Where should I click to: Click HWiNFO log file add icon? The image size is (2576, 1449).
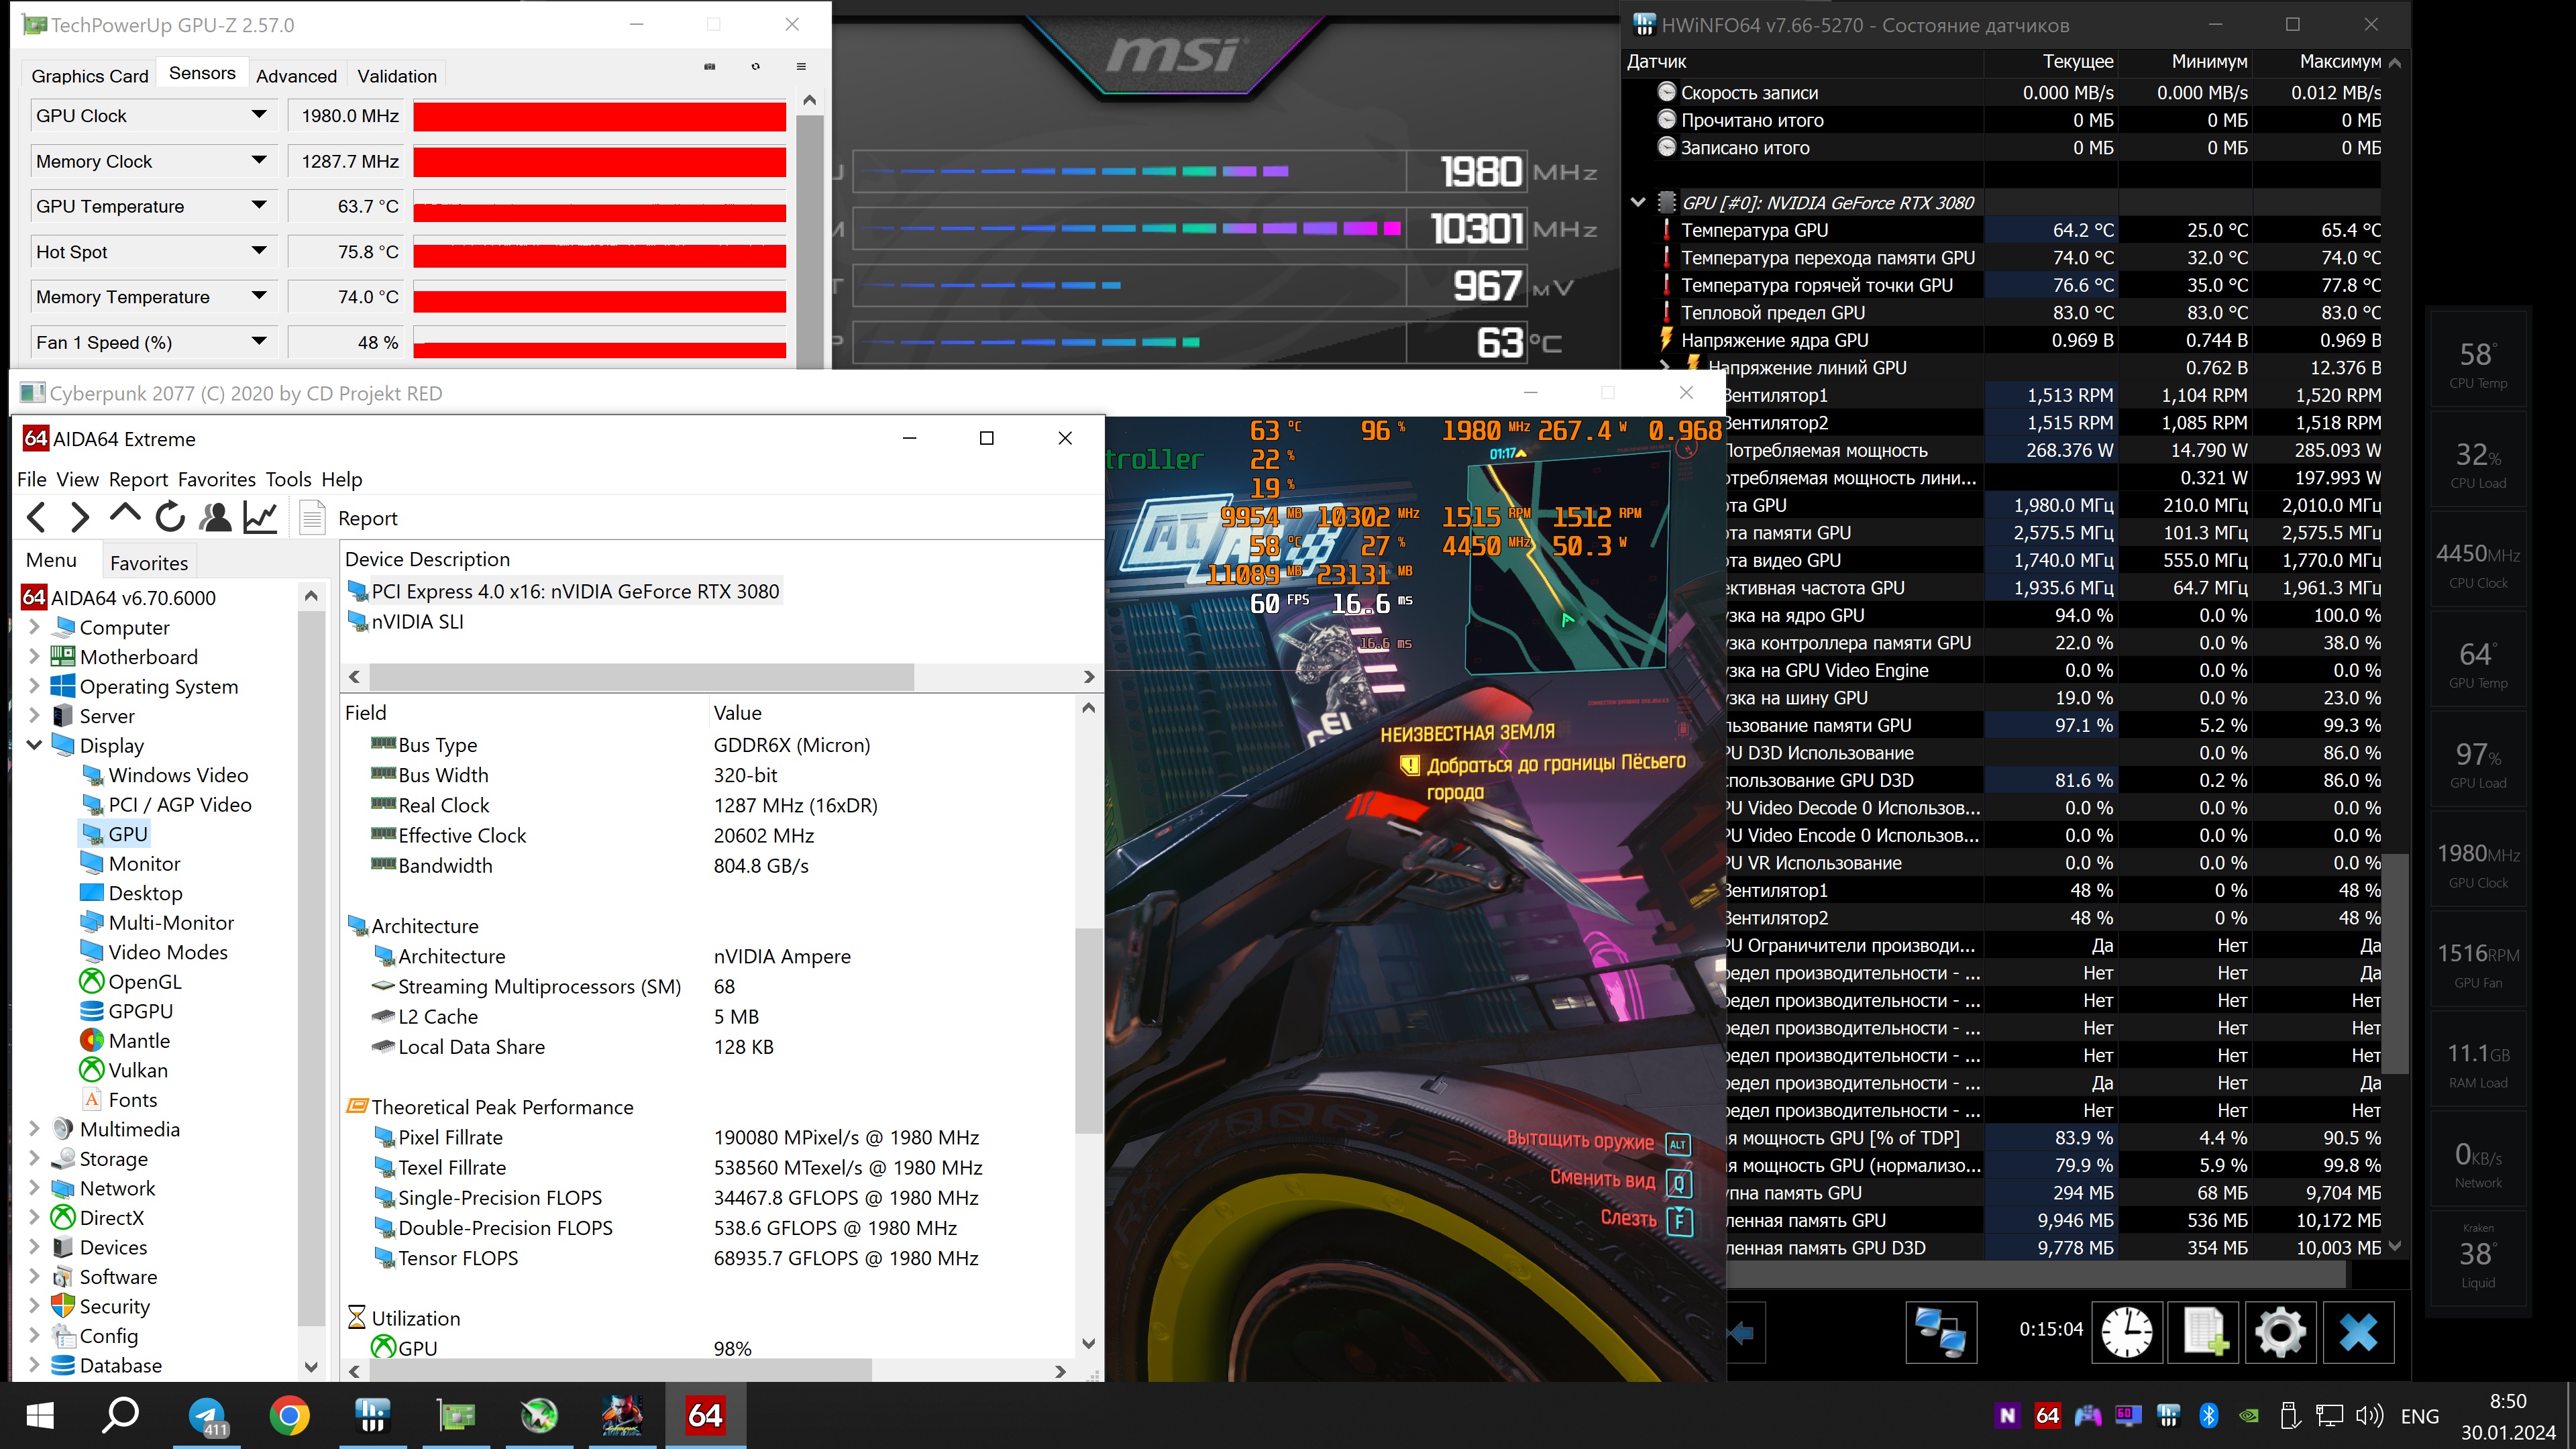pyautogui.click(x=2204, y=1332)
